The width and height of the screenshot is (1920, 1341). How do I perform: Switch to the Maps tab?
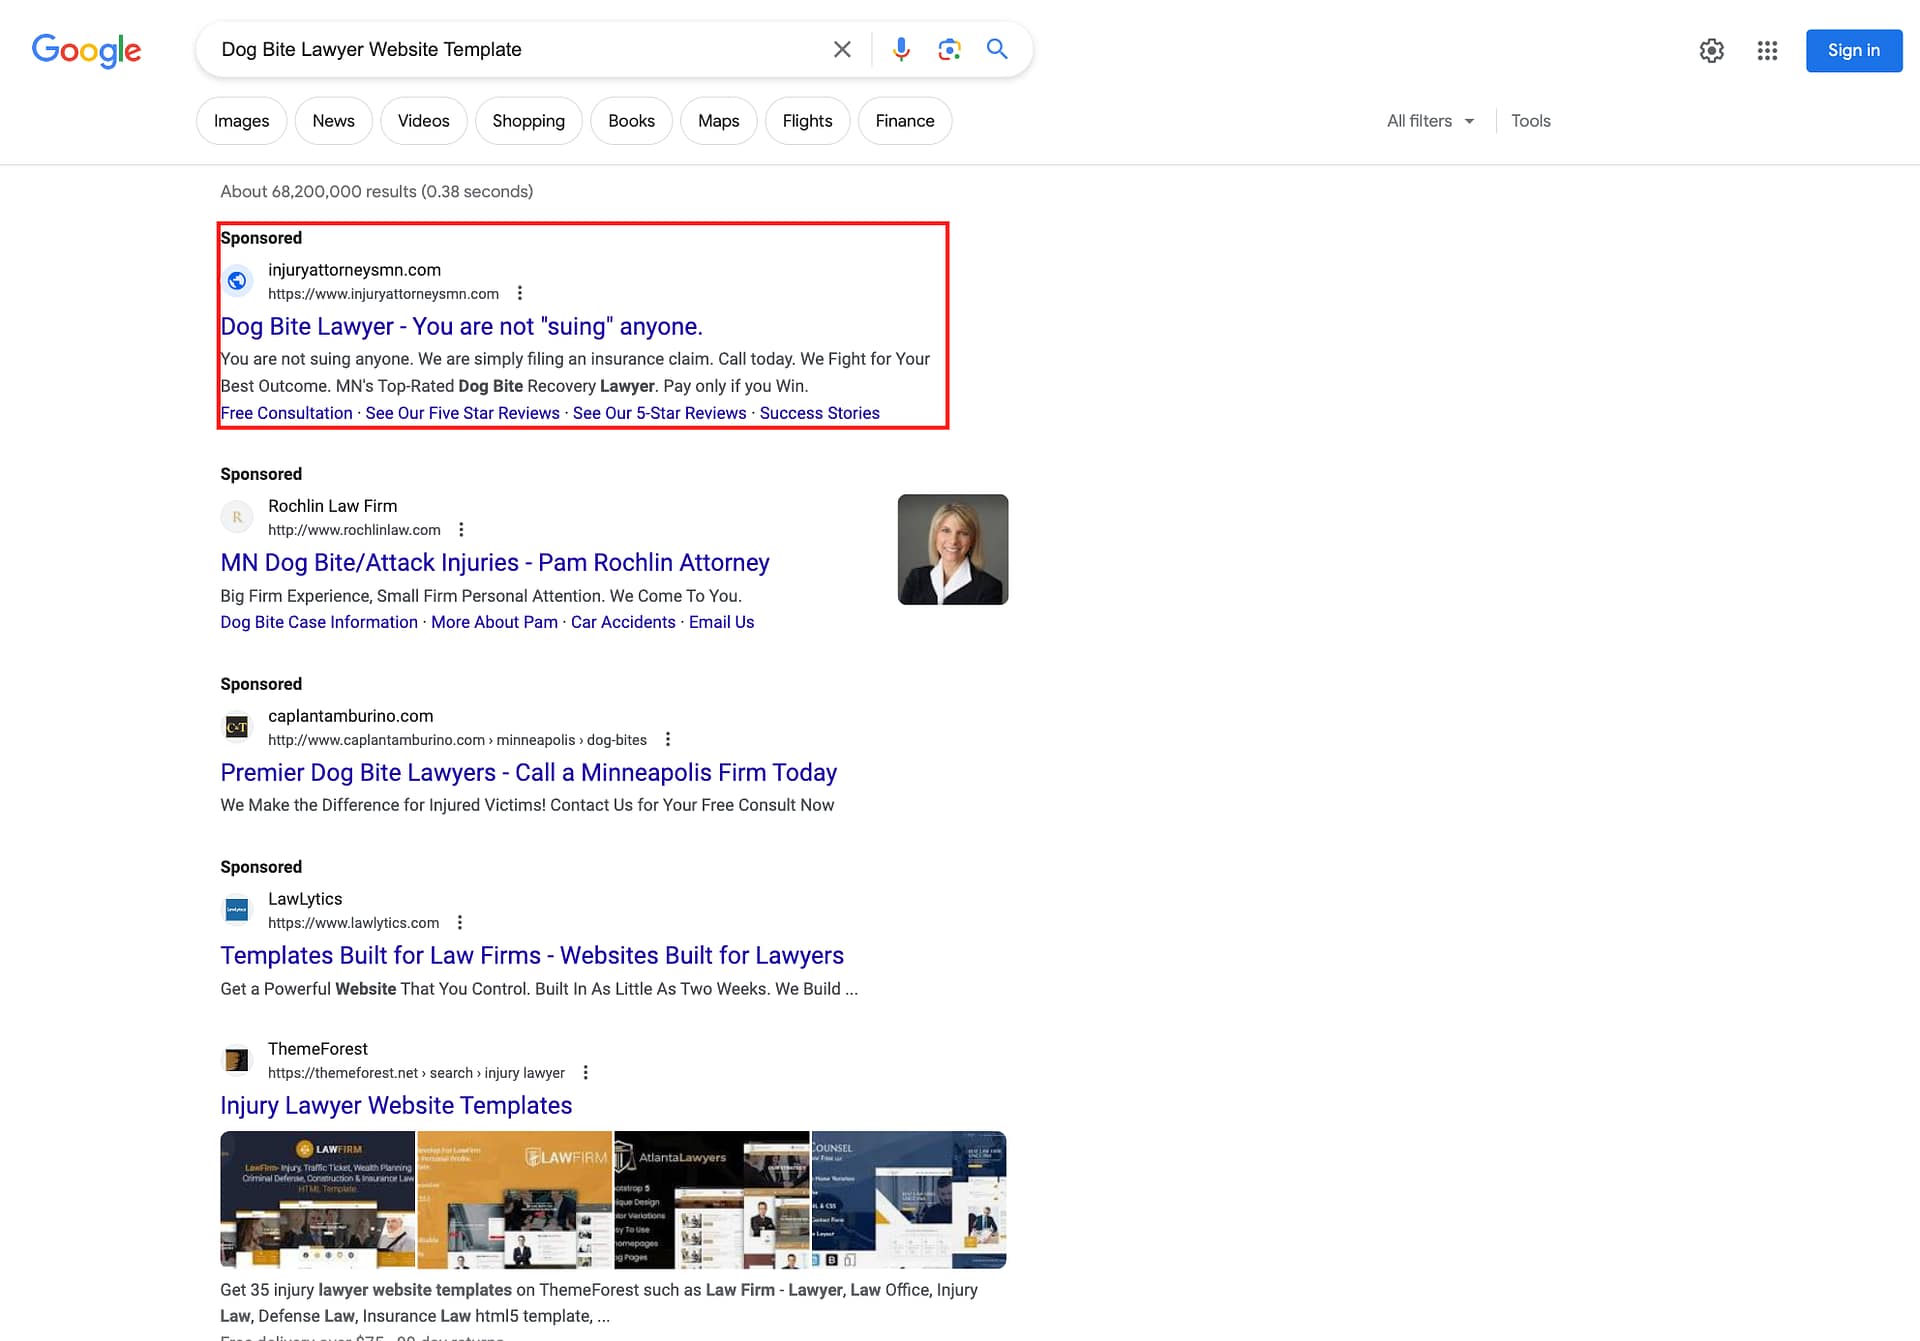point(718,121)
